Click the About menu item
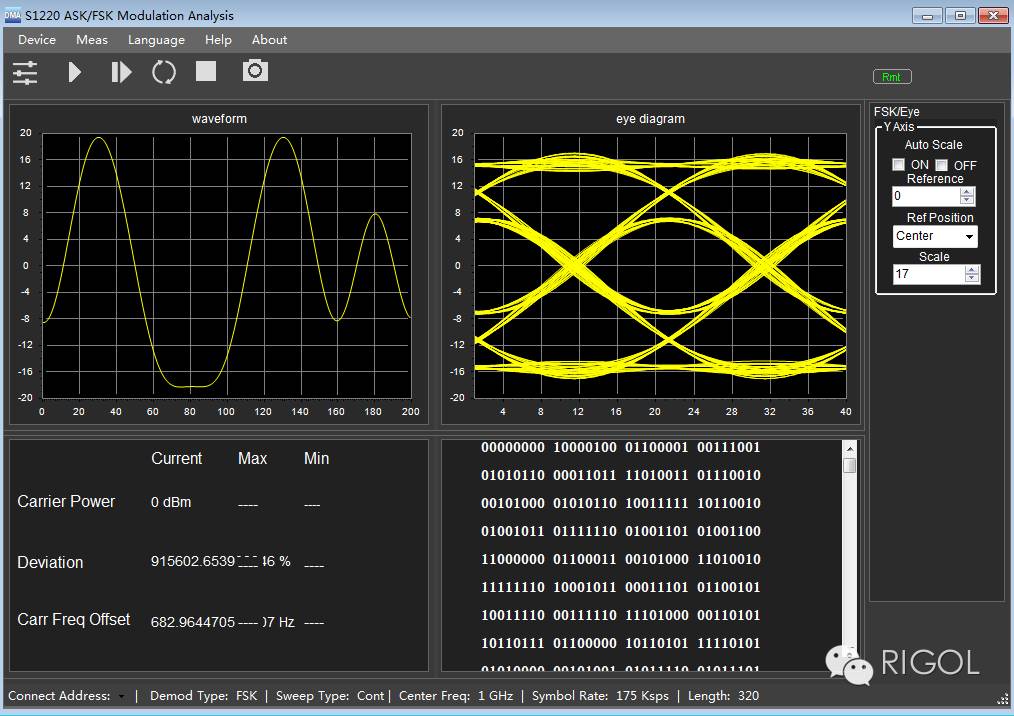Viewport: 1014px width, 716px height. click(269, 40)
